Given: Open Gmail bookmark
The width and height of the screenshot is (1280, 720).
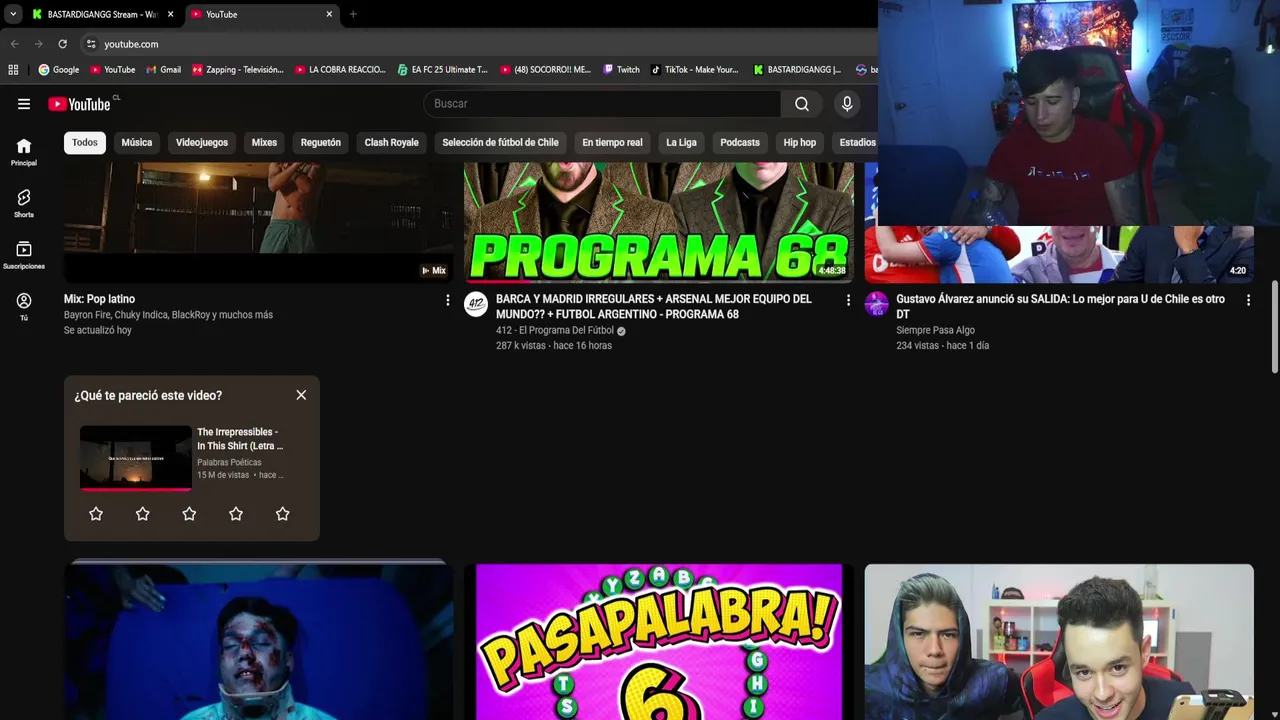Looking at the screenshot, I should (x=164, y=70).
